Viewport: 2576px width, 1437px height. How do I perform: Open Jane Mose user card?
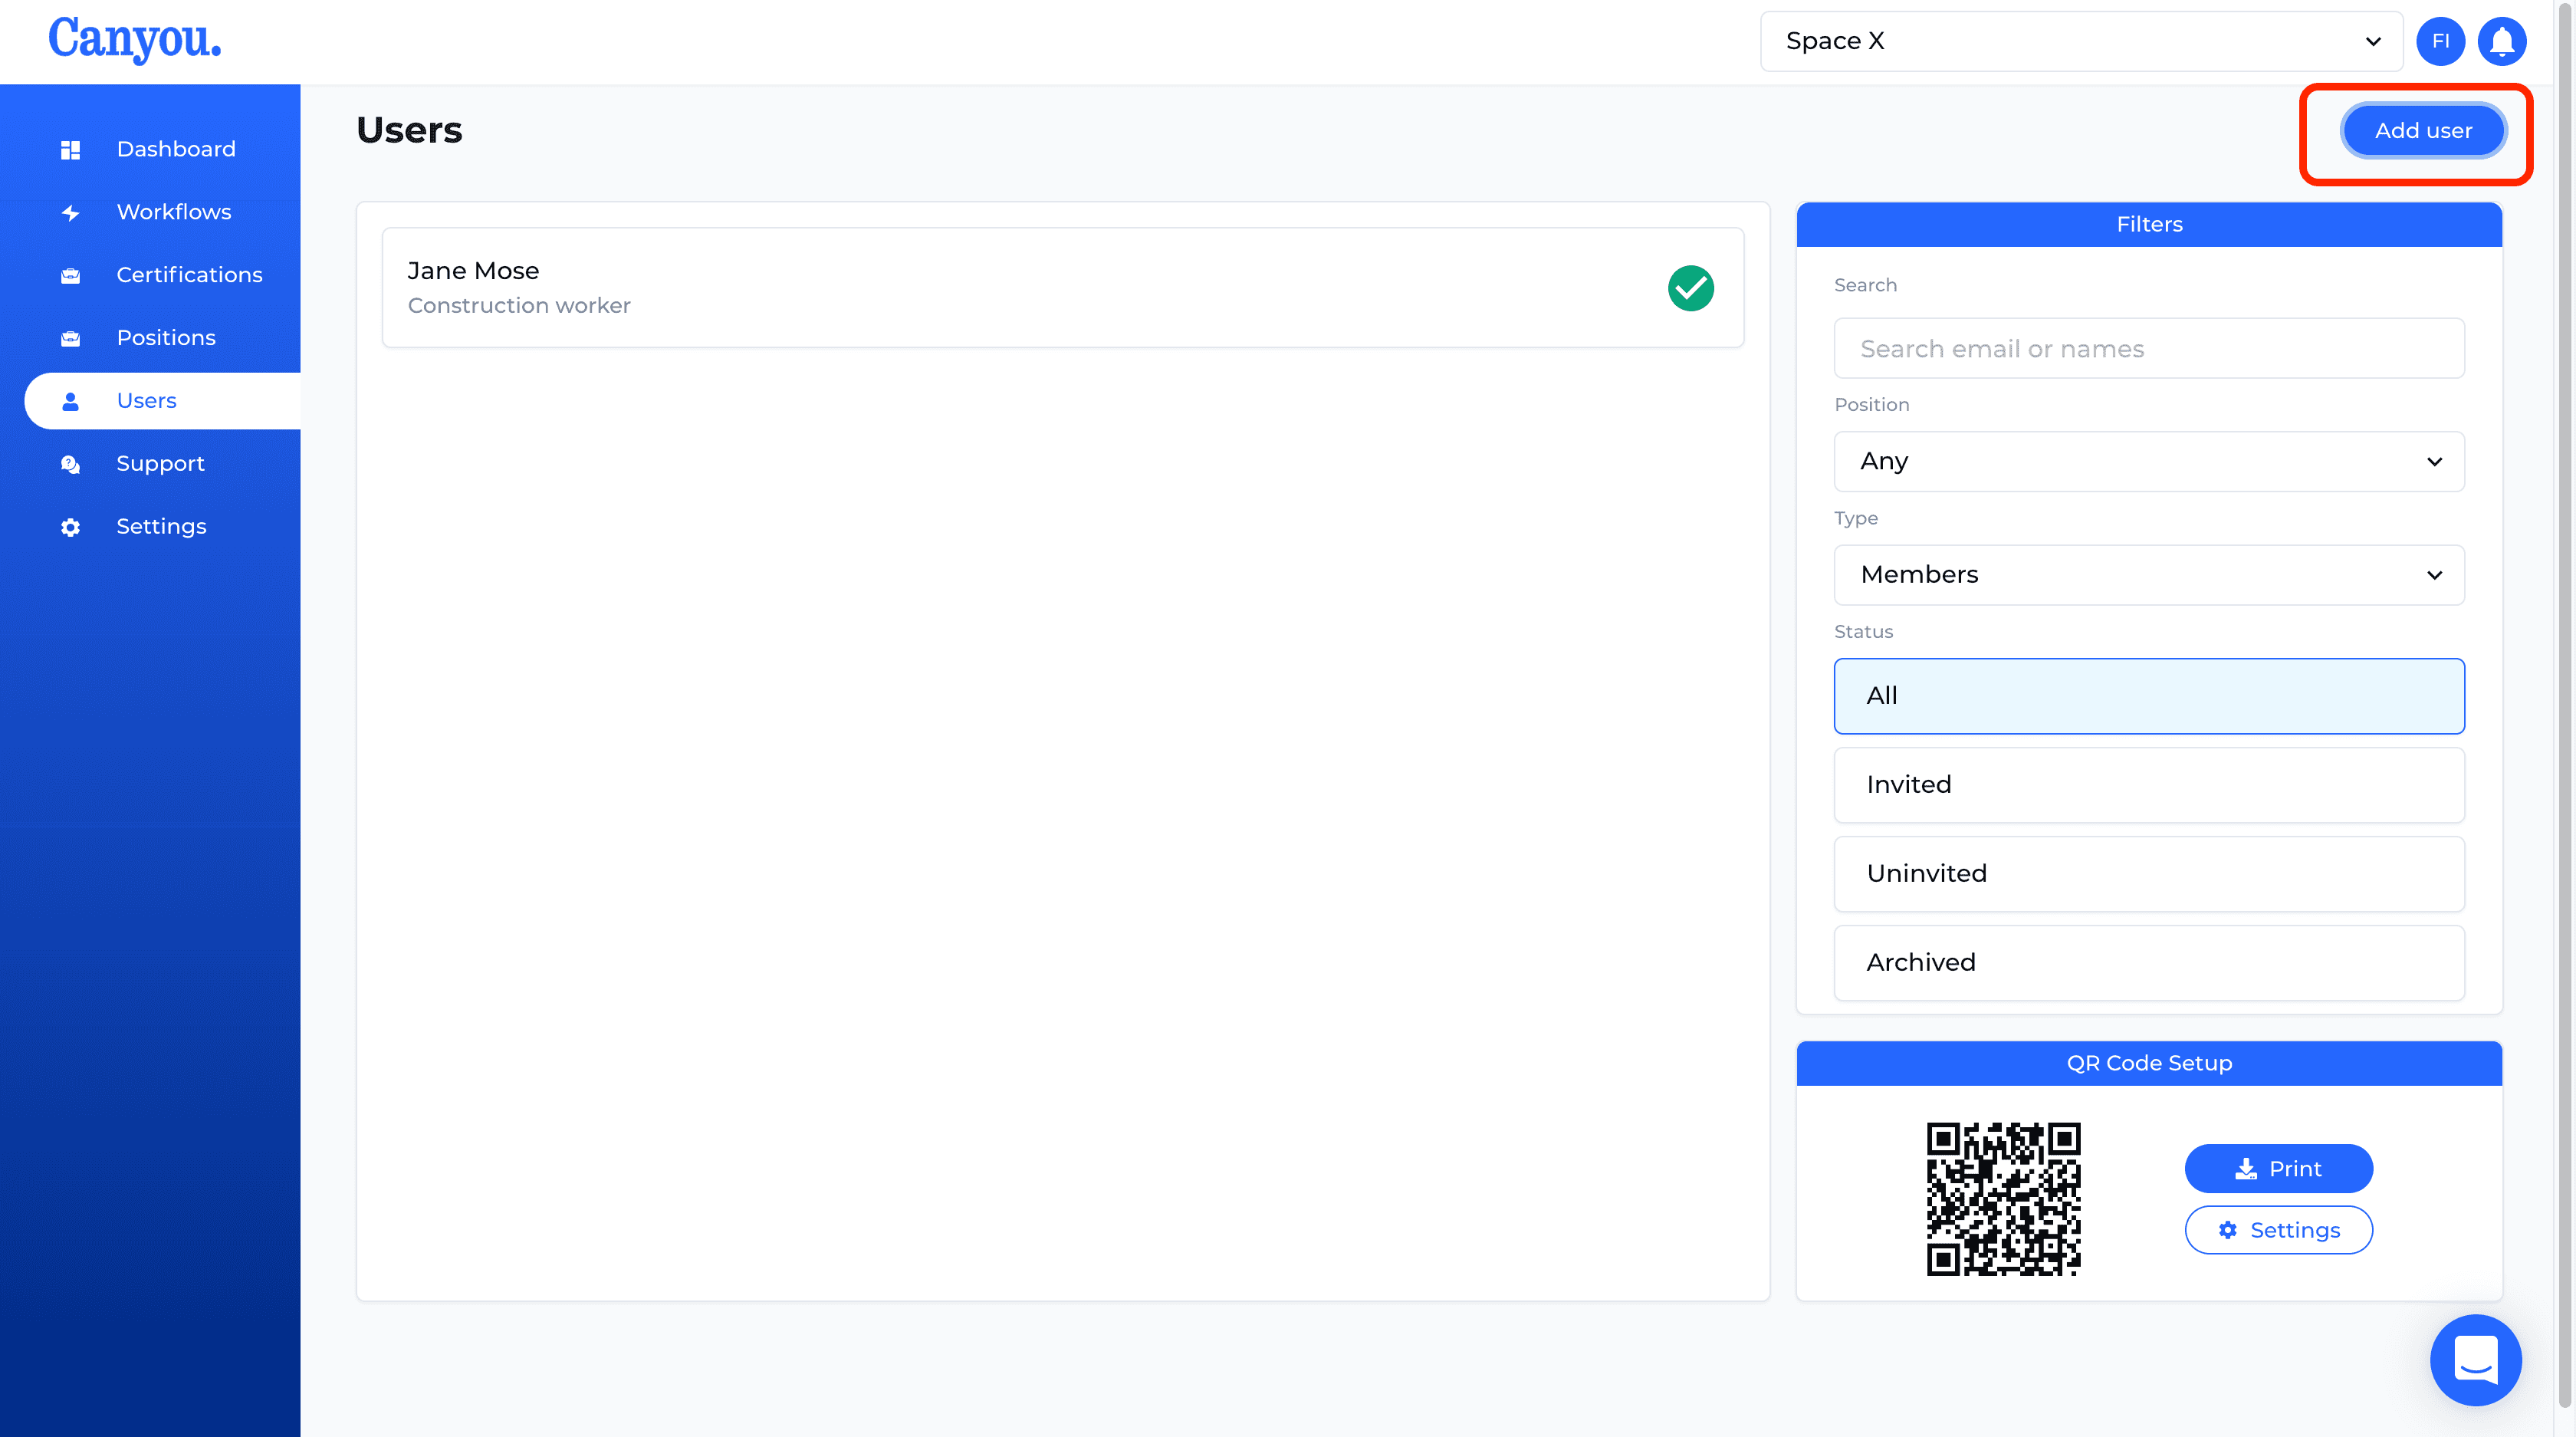1063,288
